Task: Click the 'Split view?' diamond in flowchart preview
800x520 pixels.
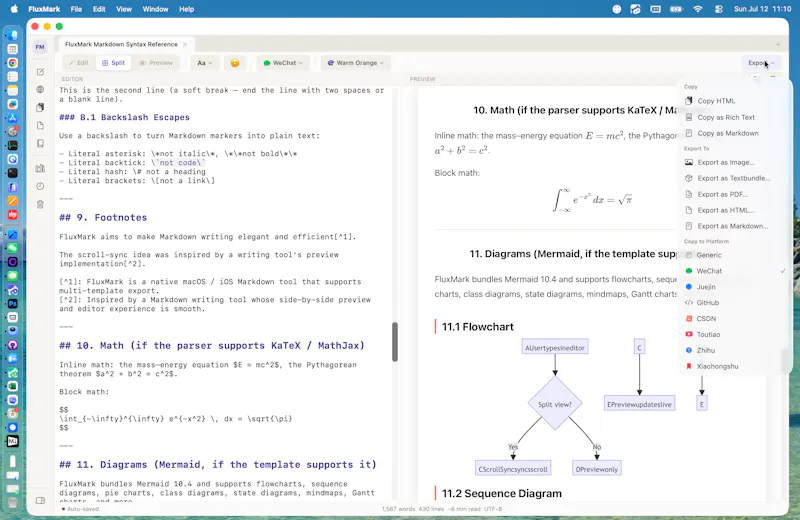Action: point(555,404)
